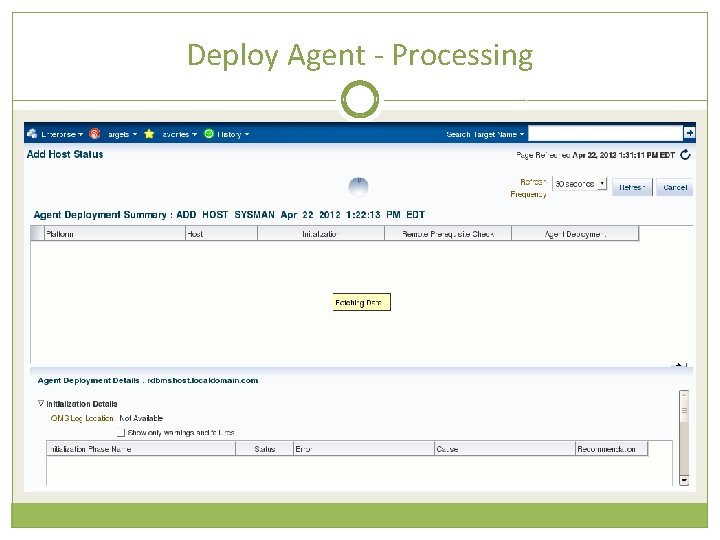Viewport: 720px width, 540px height.
Task: Click the page refresh circular arrow icon
Action: coord(685,155)
